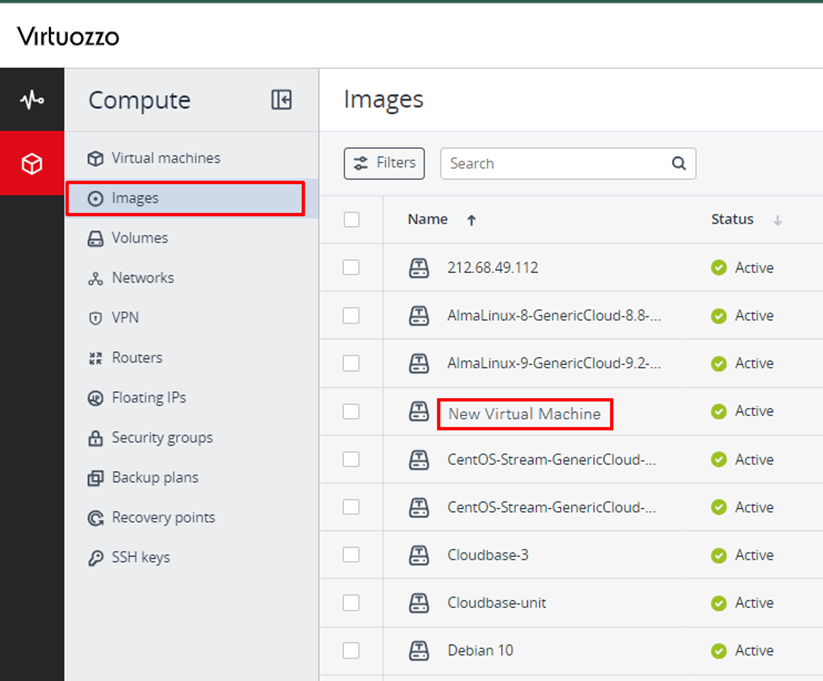The width and height of the screenshot is (823, 681).
Task: Sort images by Status column arrow
Action: coord(777,220)
